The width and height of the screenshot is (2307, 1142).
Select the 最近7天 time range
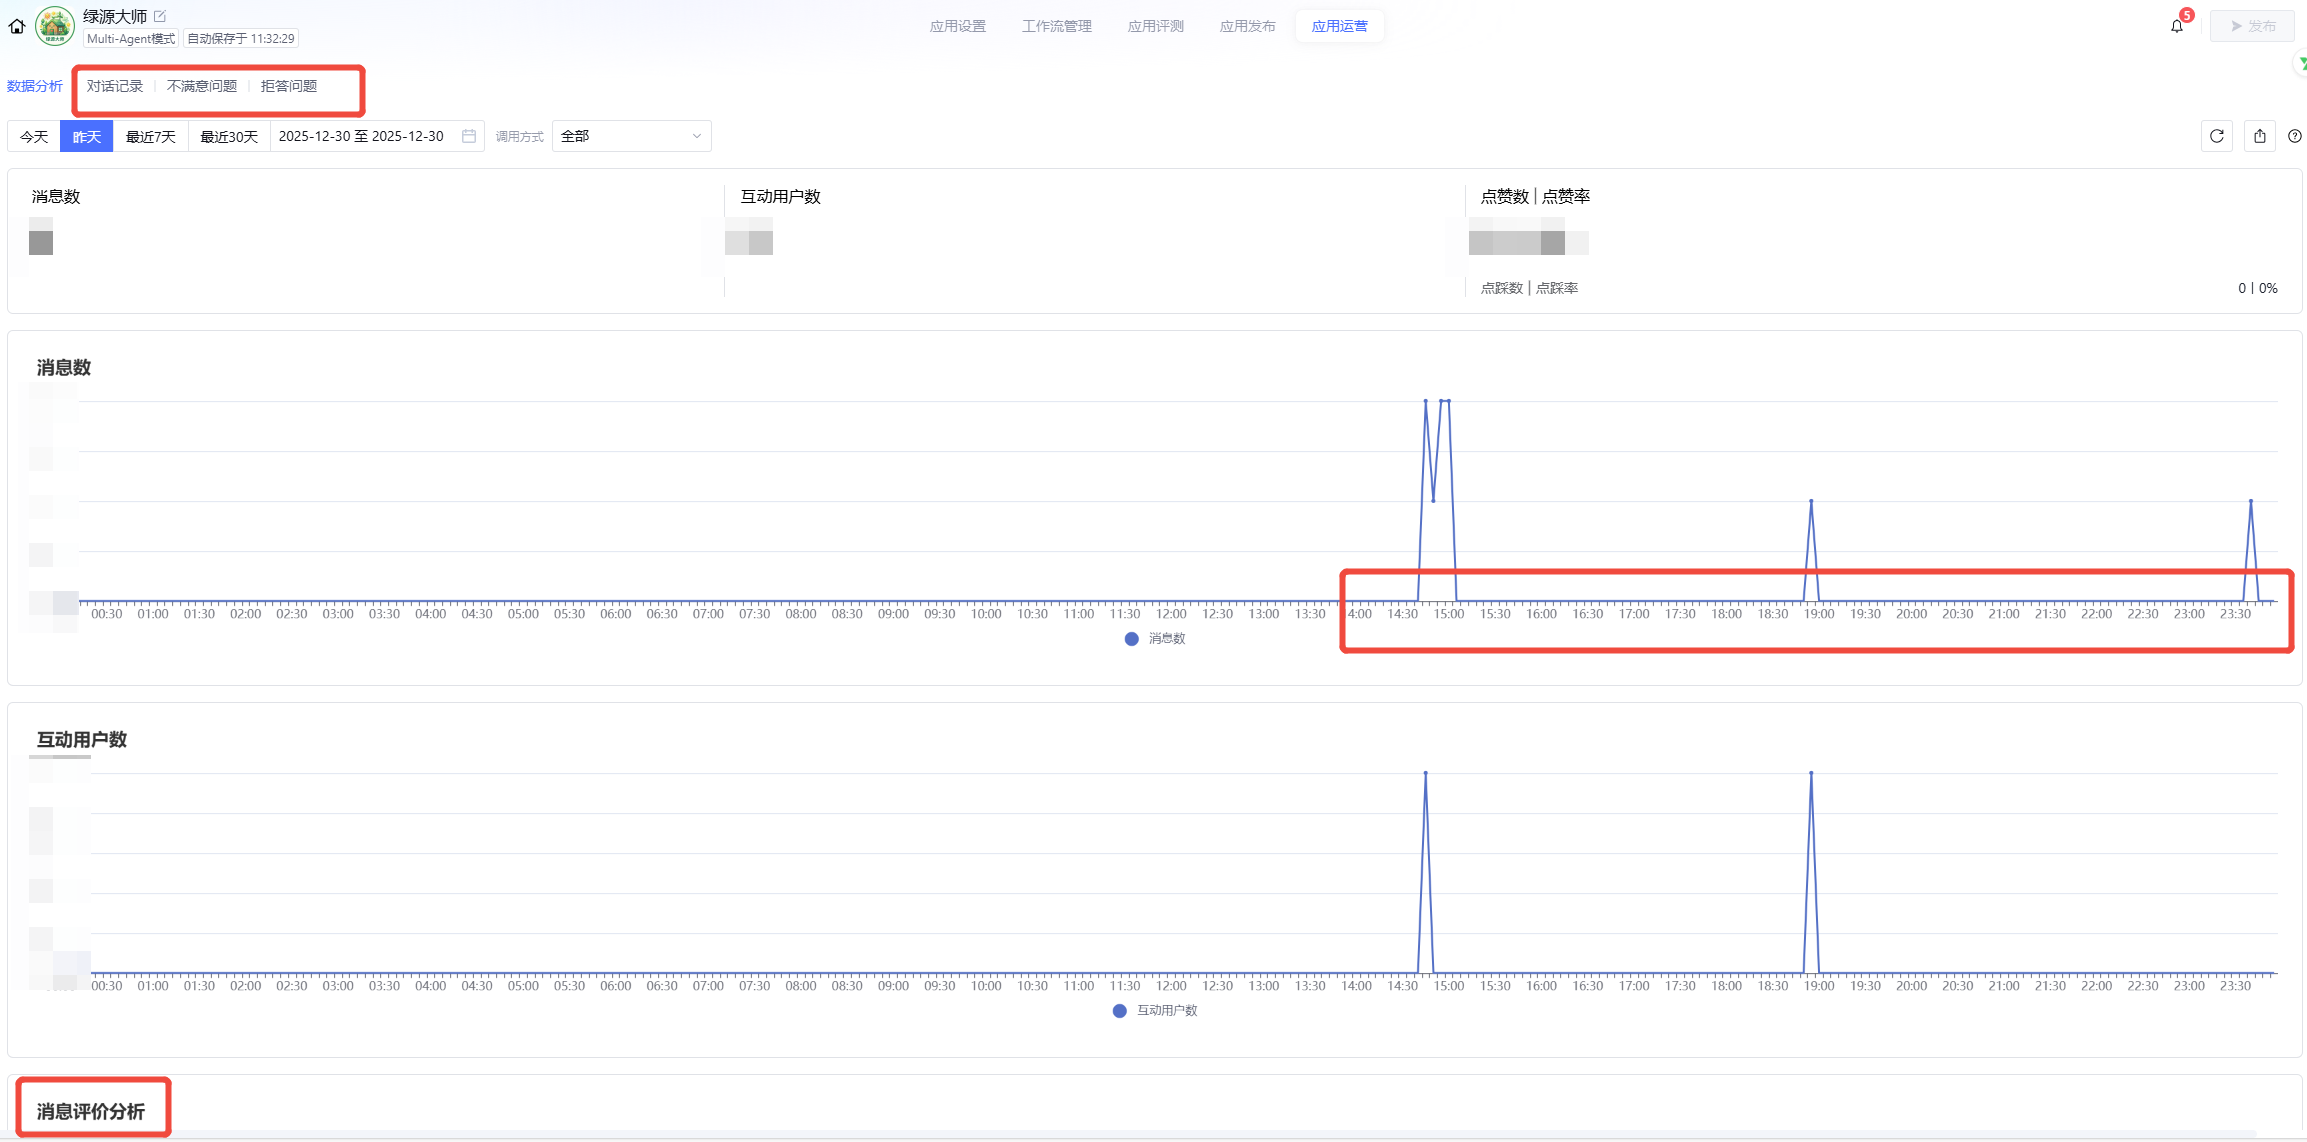coord(151,136)
